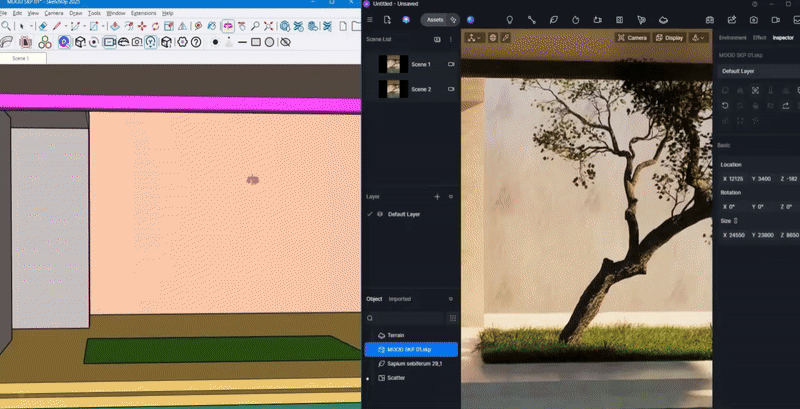This screenshot has width=800, height=409.
Task: Toggle the grid view icon beside object search
Action: [x=453, y=318]
